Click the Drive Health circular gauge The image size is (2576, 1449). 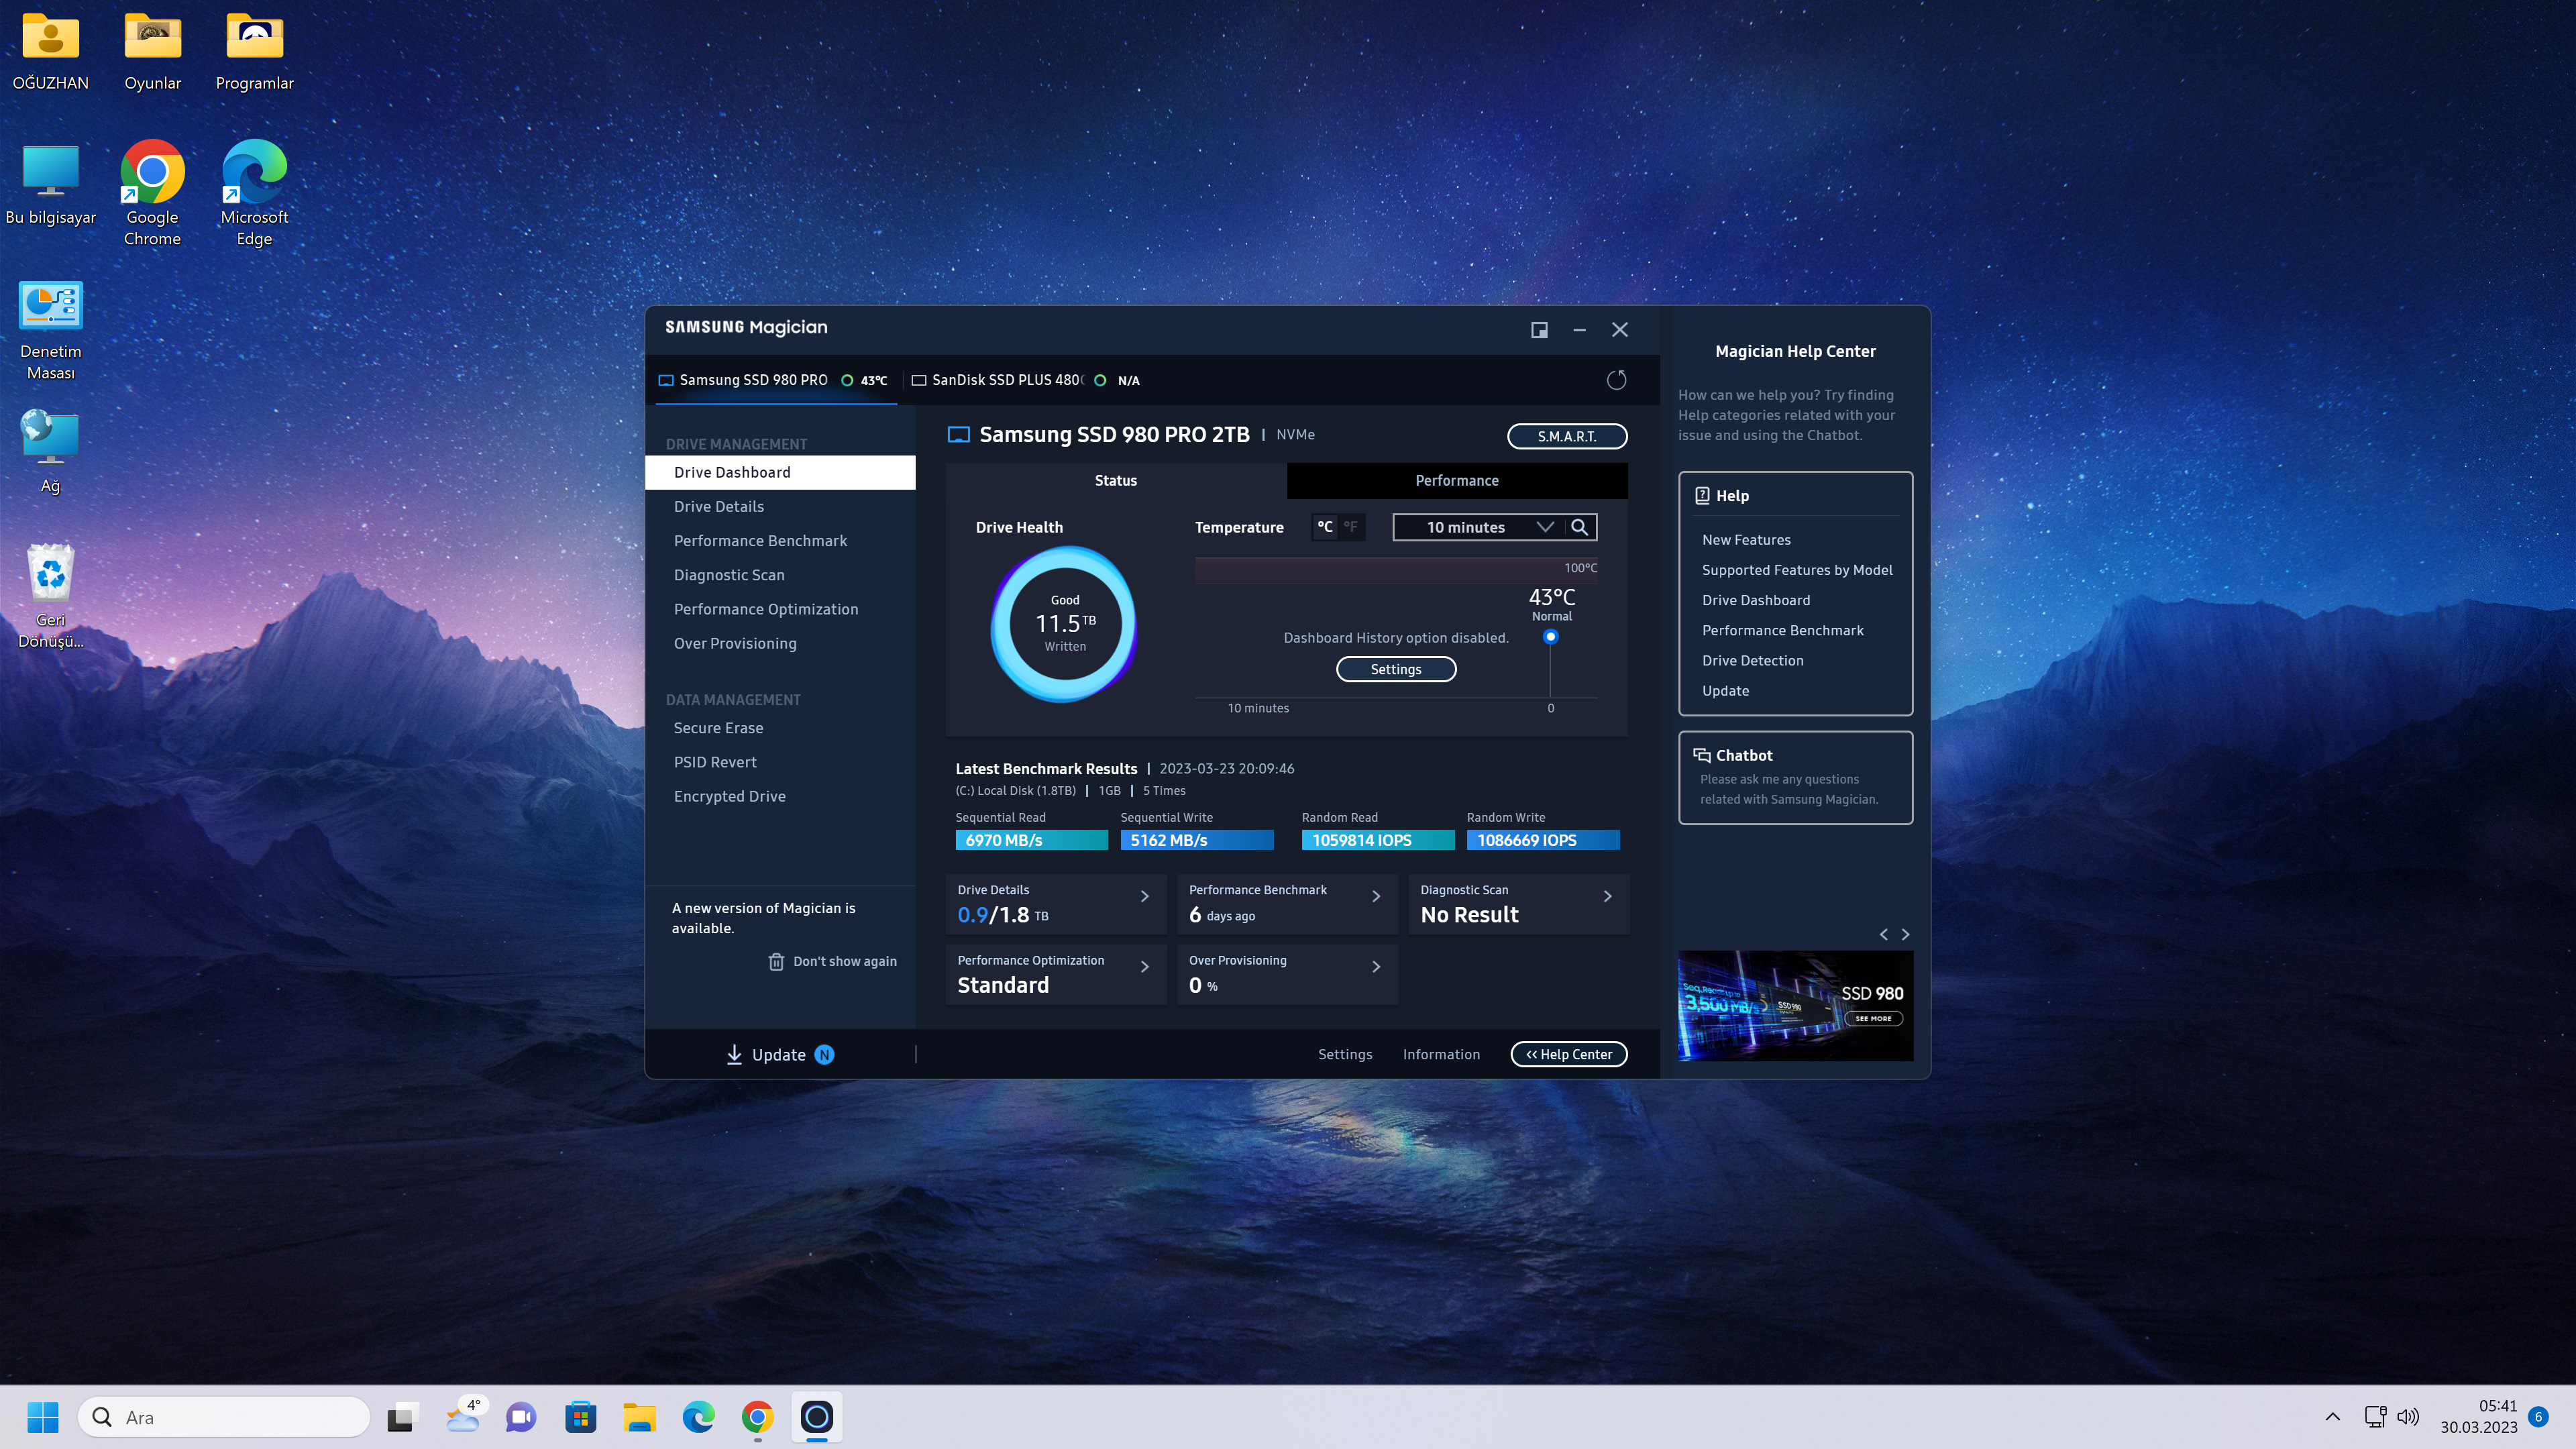(1064, 623)
